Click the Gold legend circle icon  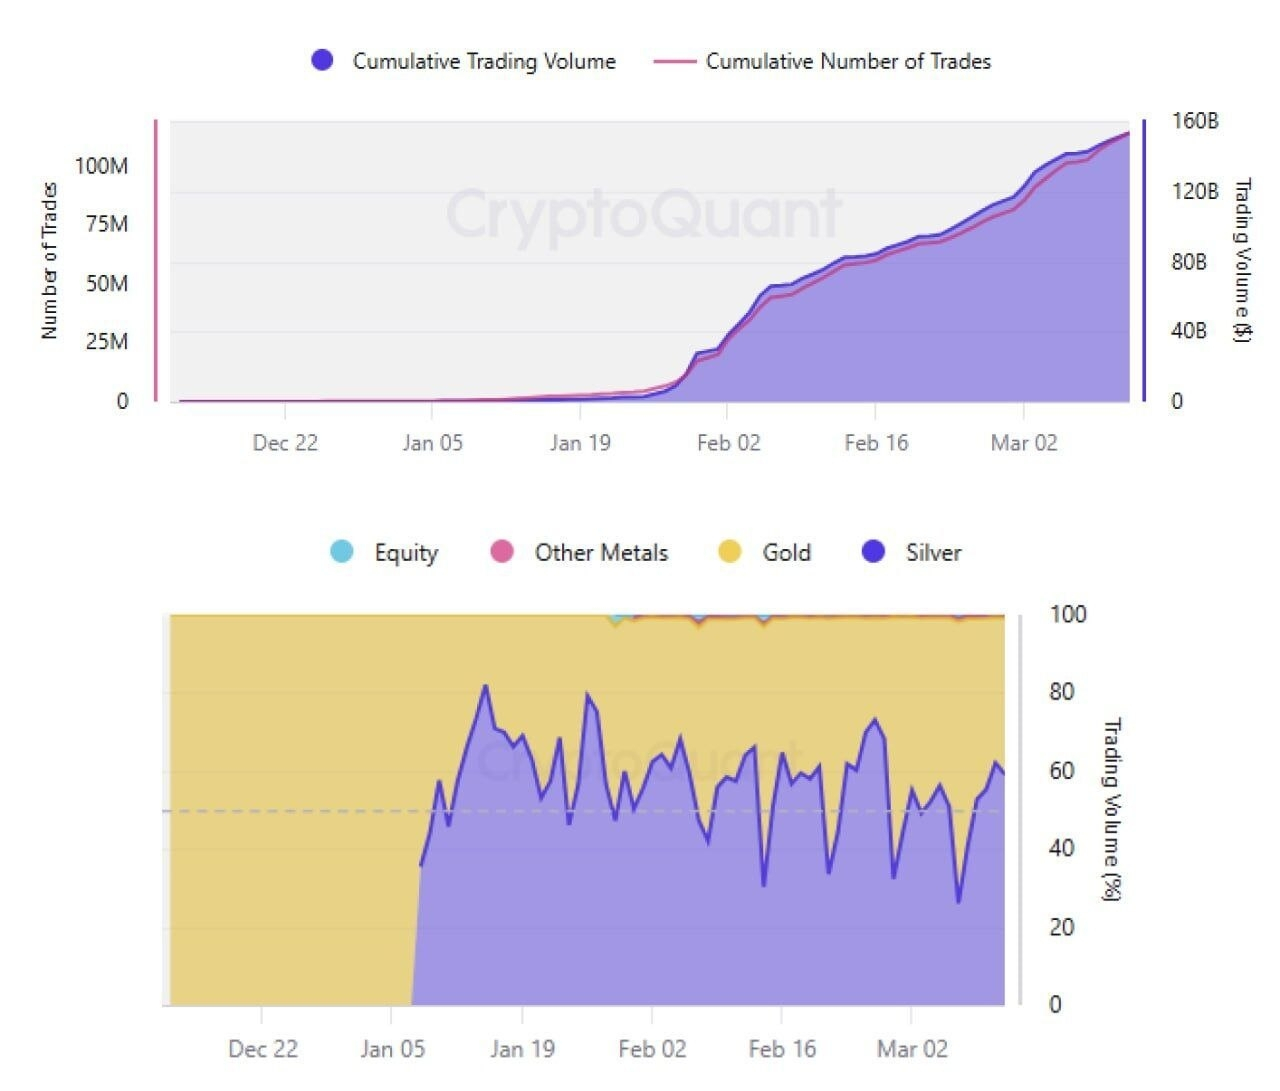(x=730, y=552)
